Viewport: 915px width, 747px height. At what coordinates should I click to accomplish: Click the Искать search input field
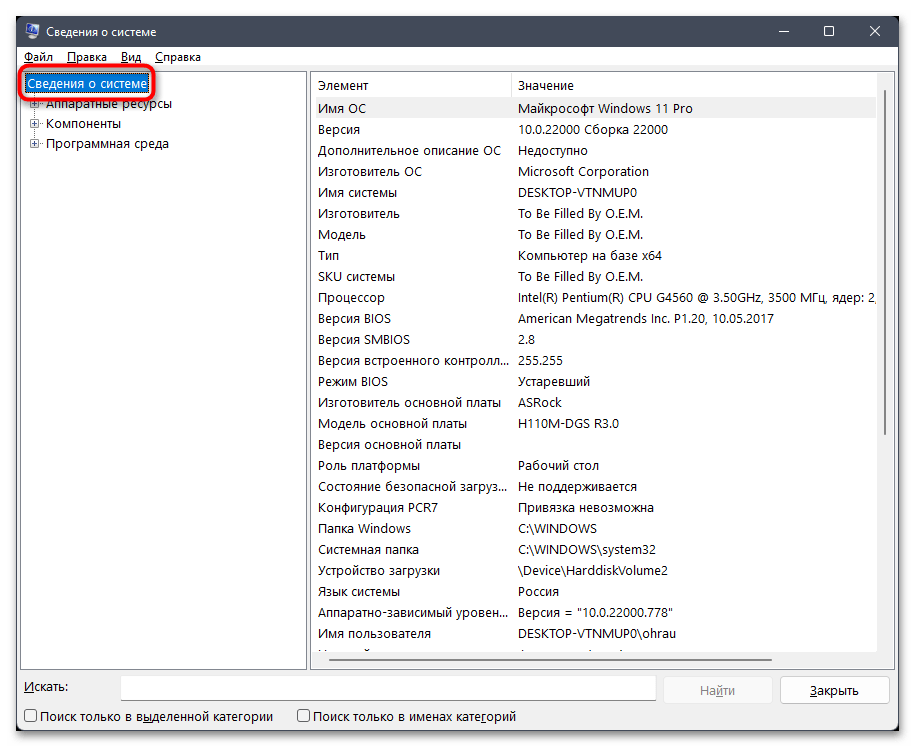388,688
